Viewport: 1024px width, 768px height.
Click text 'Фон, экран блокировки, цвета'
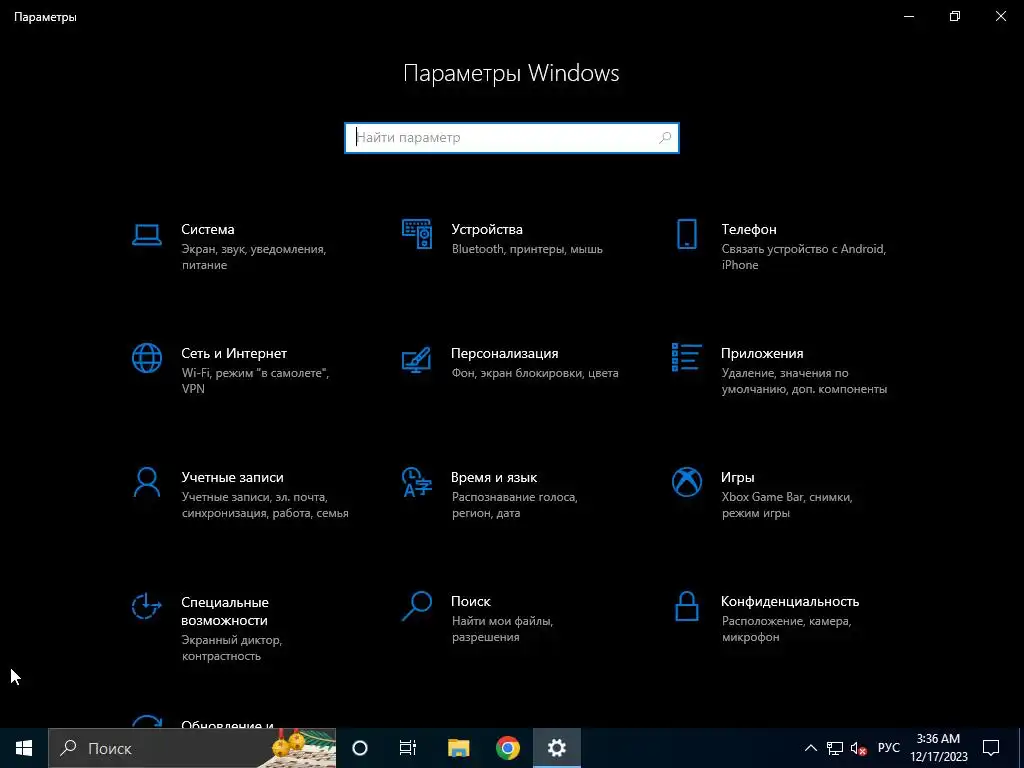pos(535,373)
